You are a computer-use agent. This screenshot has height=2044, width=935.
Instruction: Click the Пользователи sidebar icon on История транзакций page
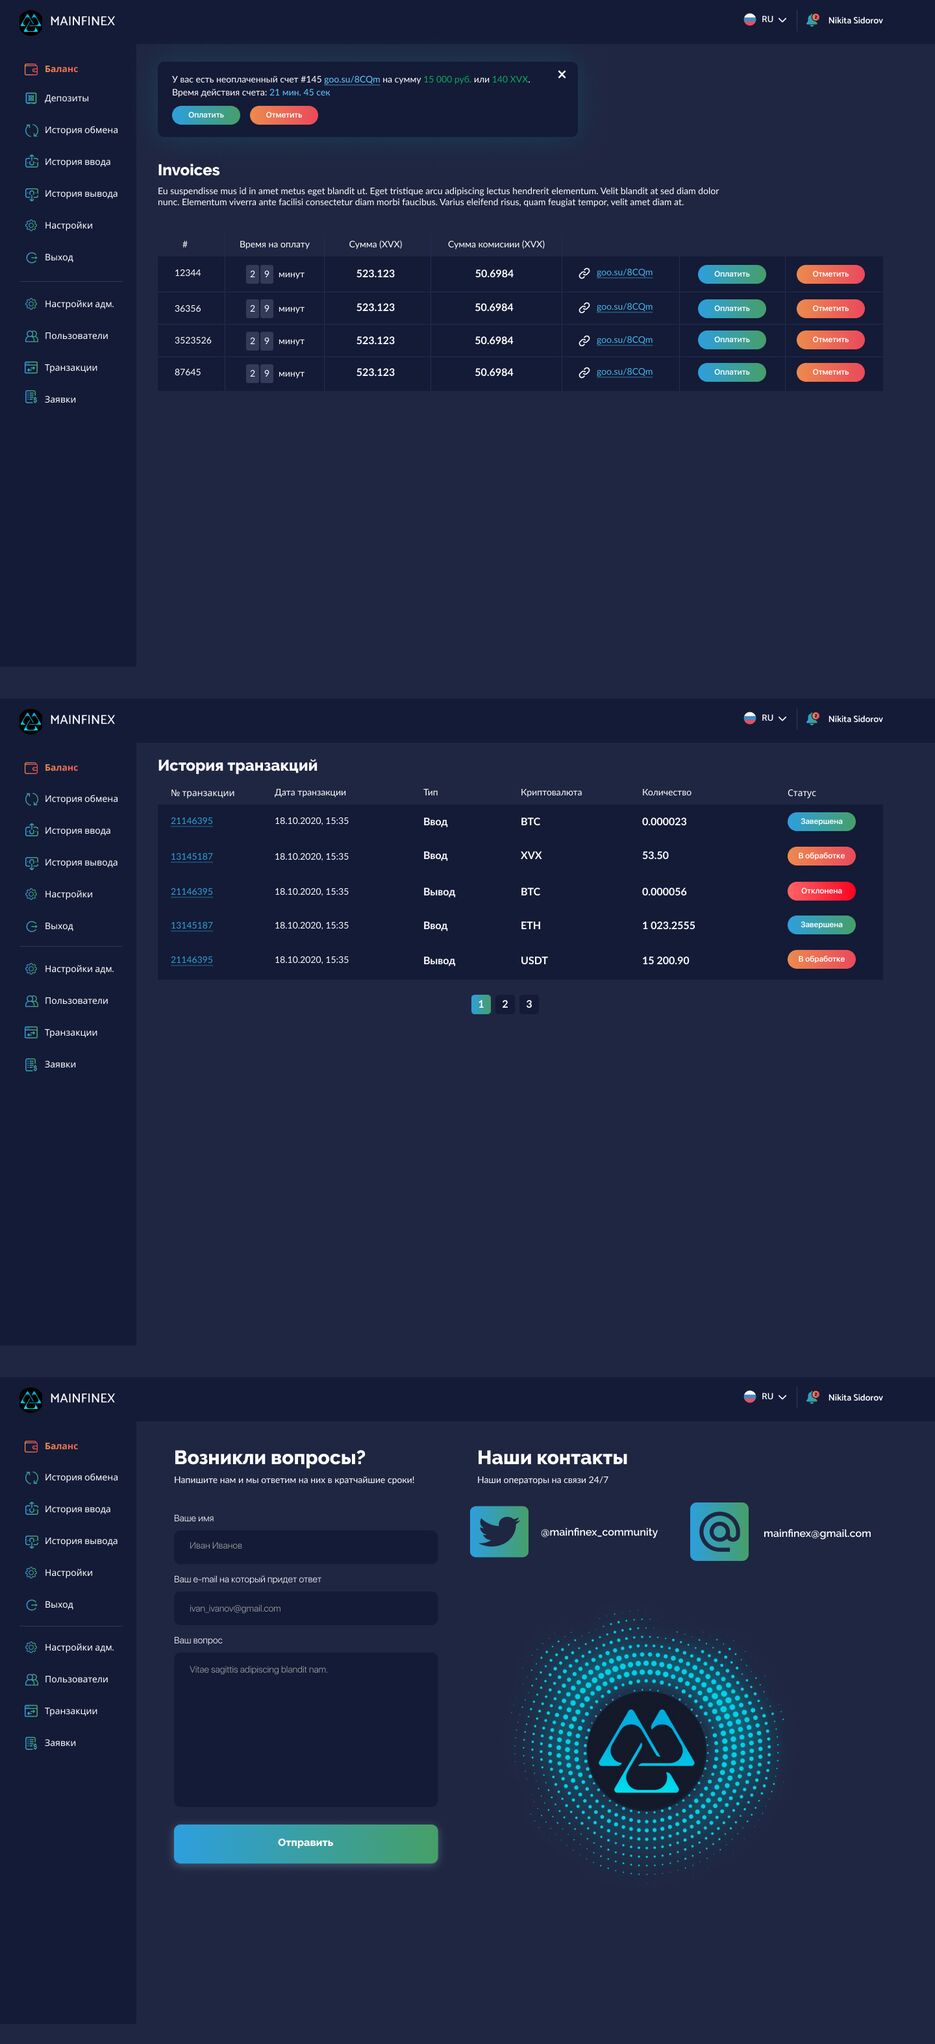(31, 1001)
